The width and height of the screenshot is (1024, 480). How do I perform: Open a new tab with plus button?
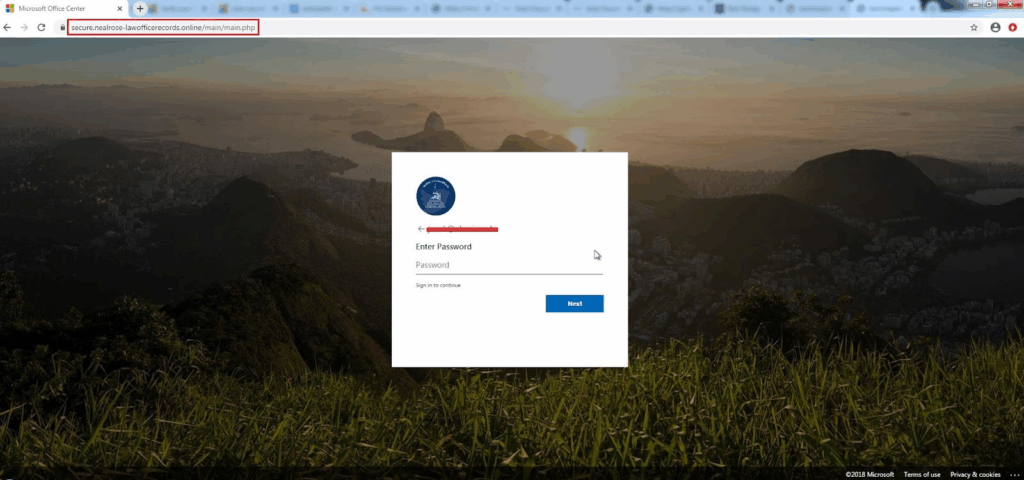[x=140, y=8]
